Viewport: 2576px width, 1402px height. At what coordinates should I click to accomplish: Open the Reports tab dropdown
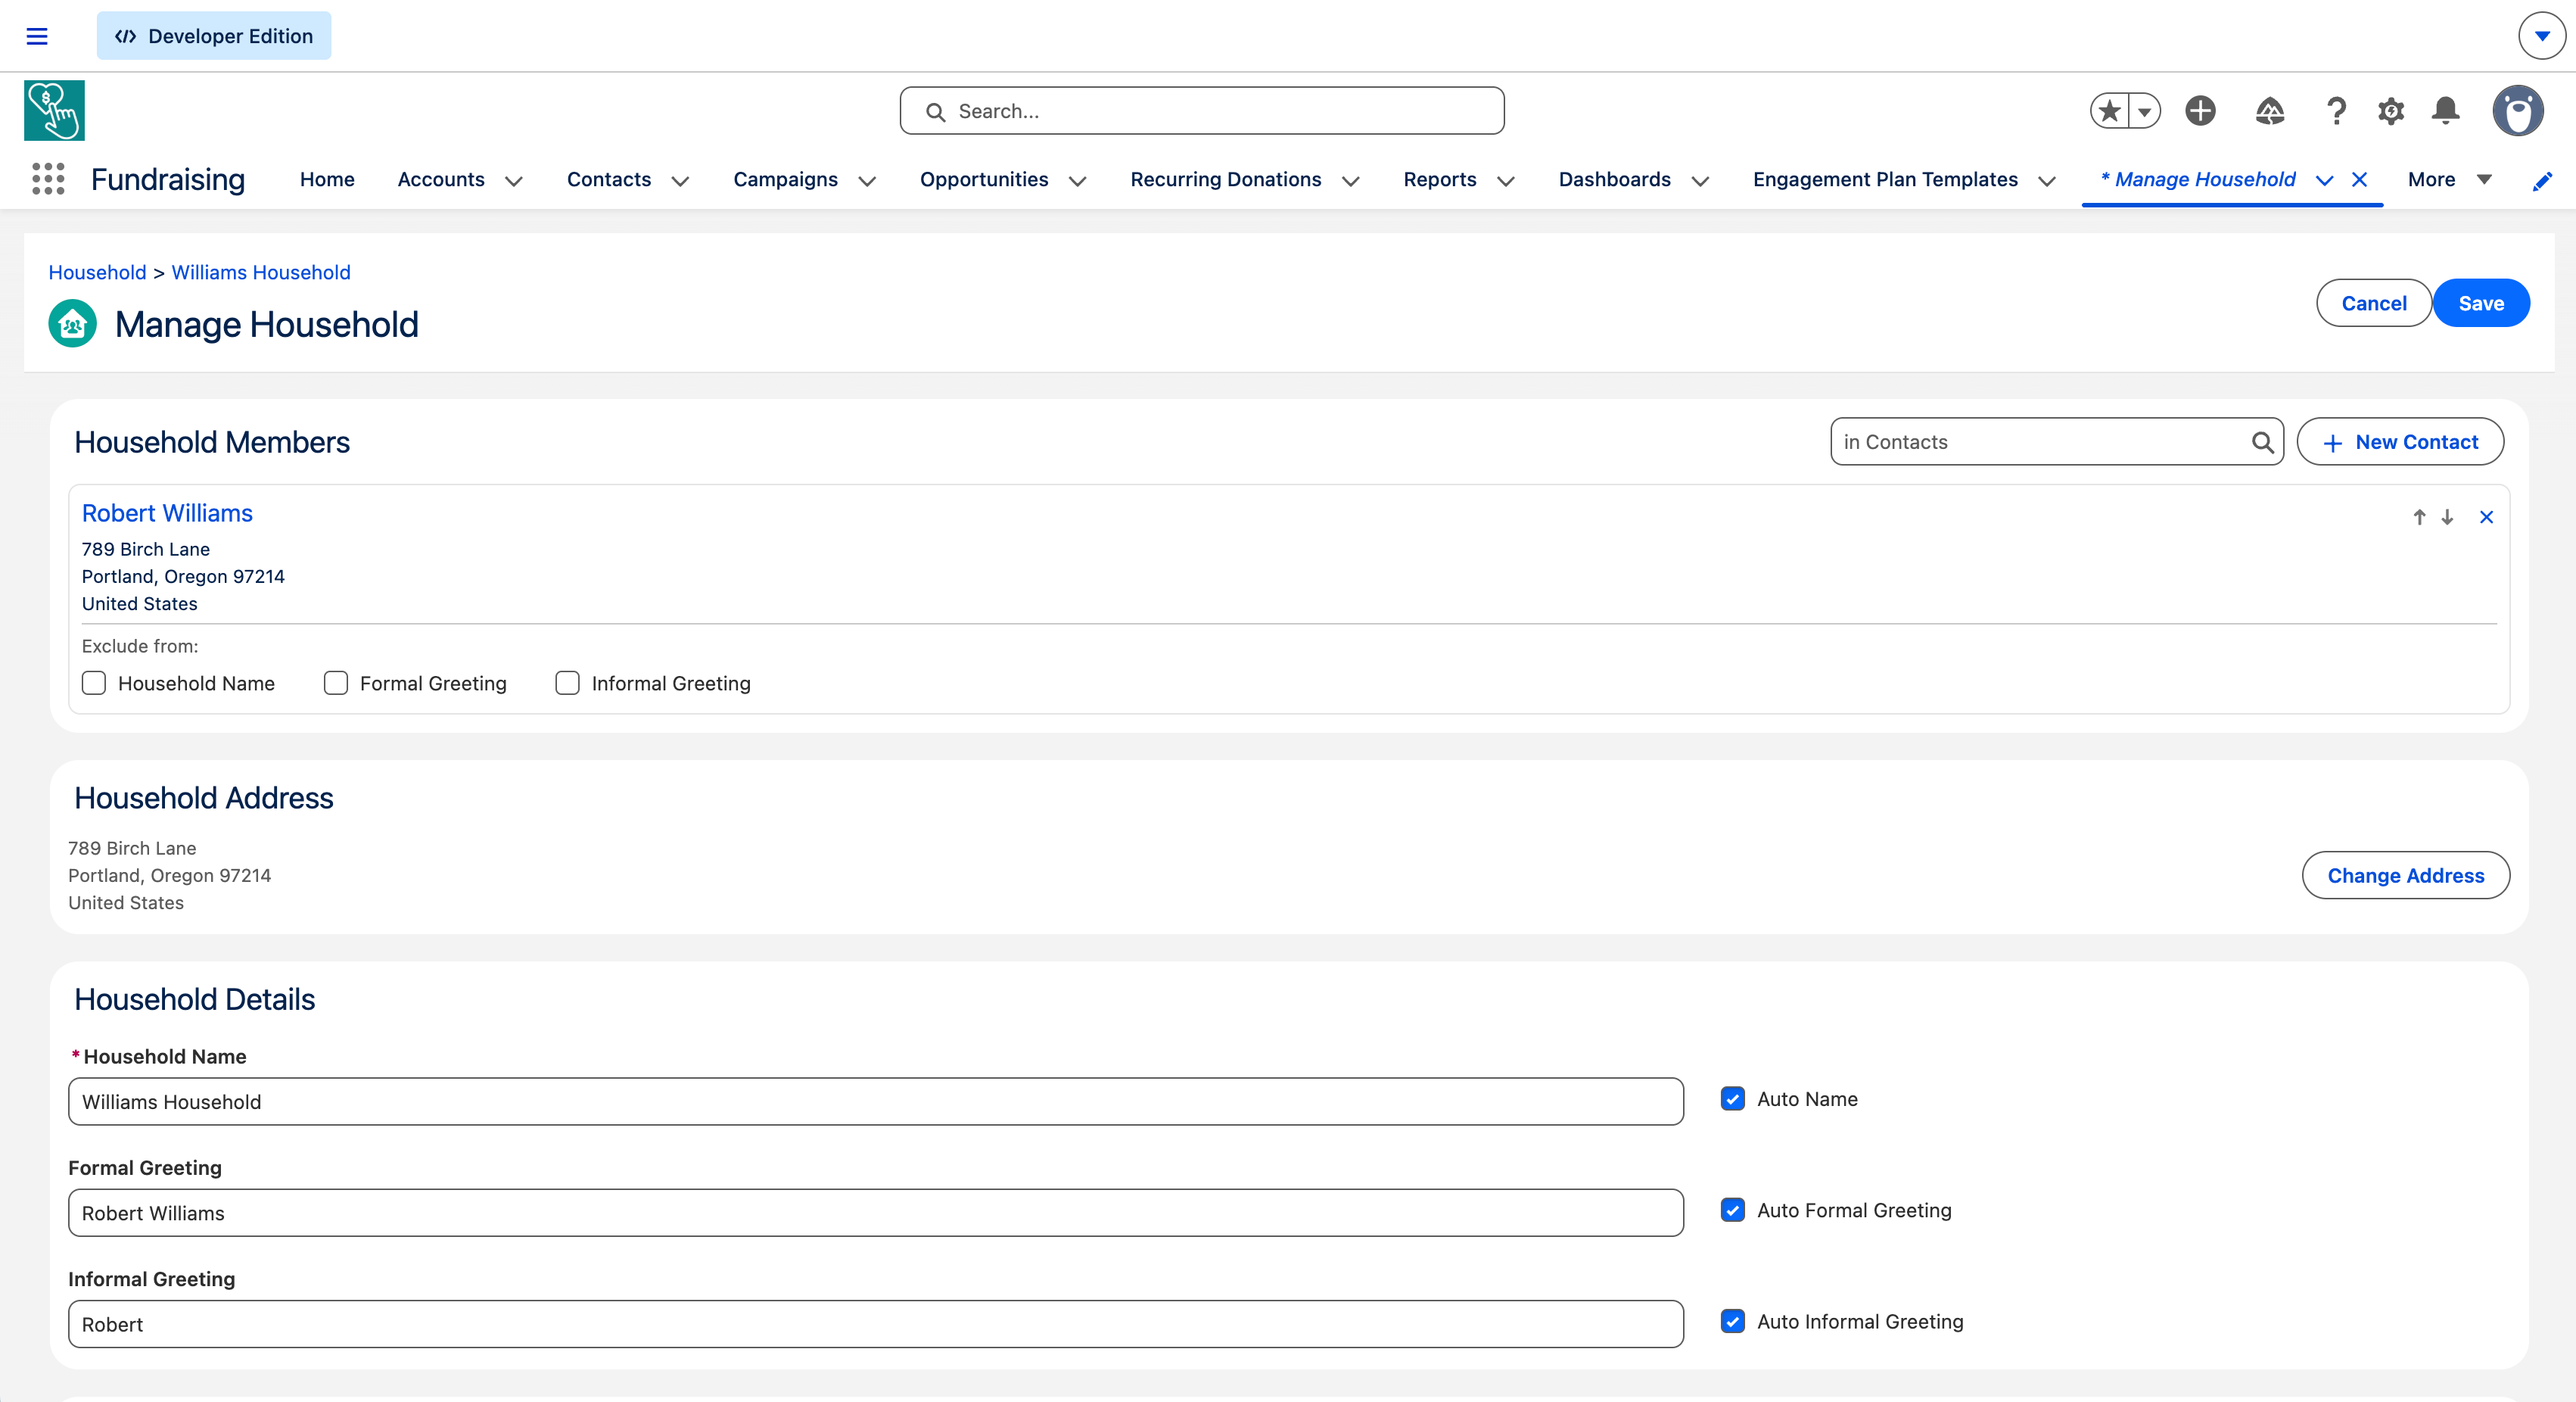coord(1507,182)
